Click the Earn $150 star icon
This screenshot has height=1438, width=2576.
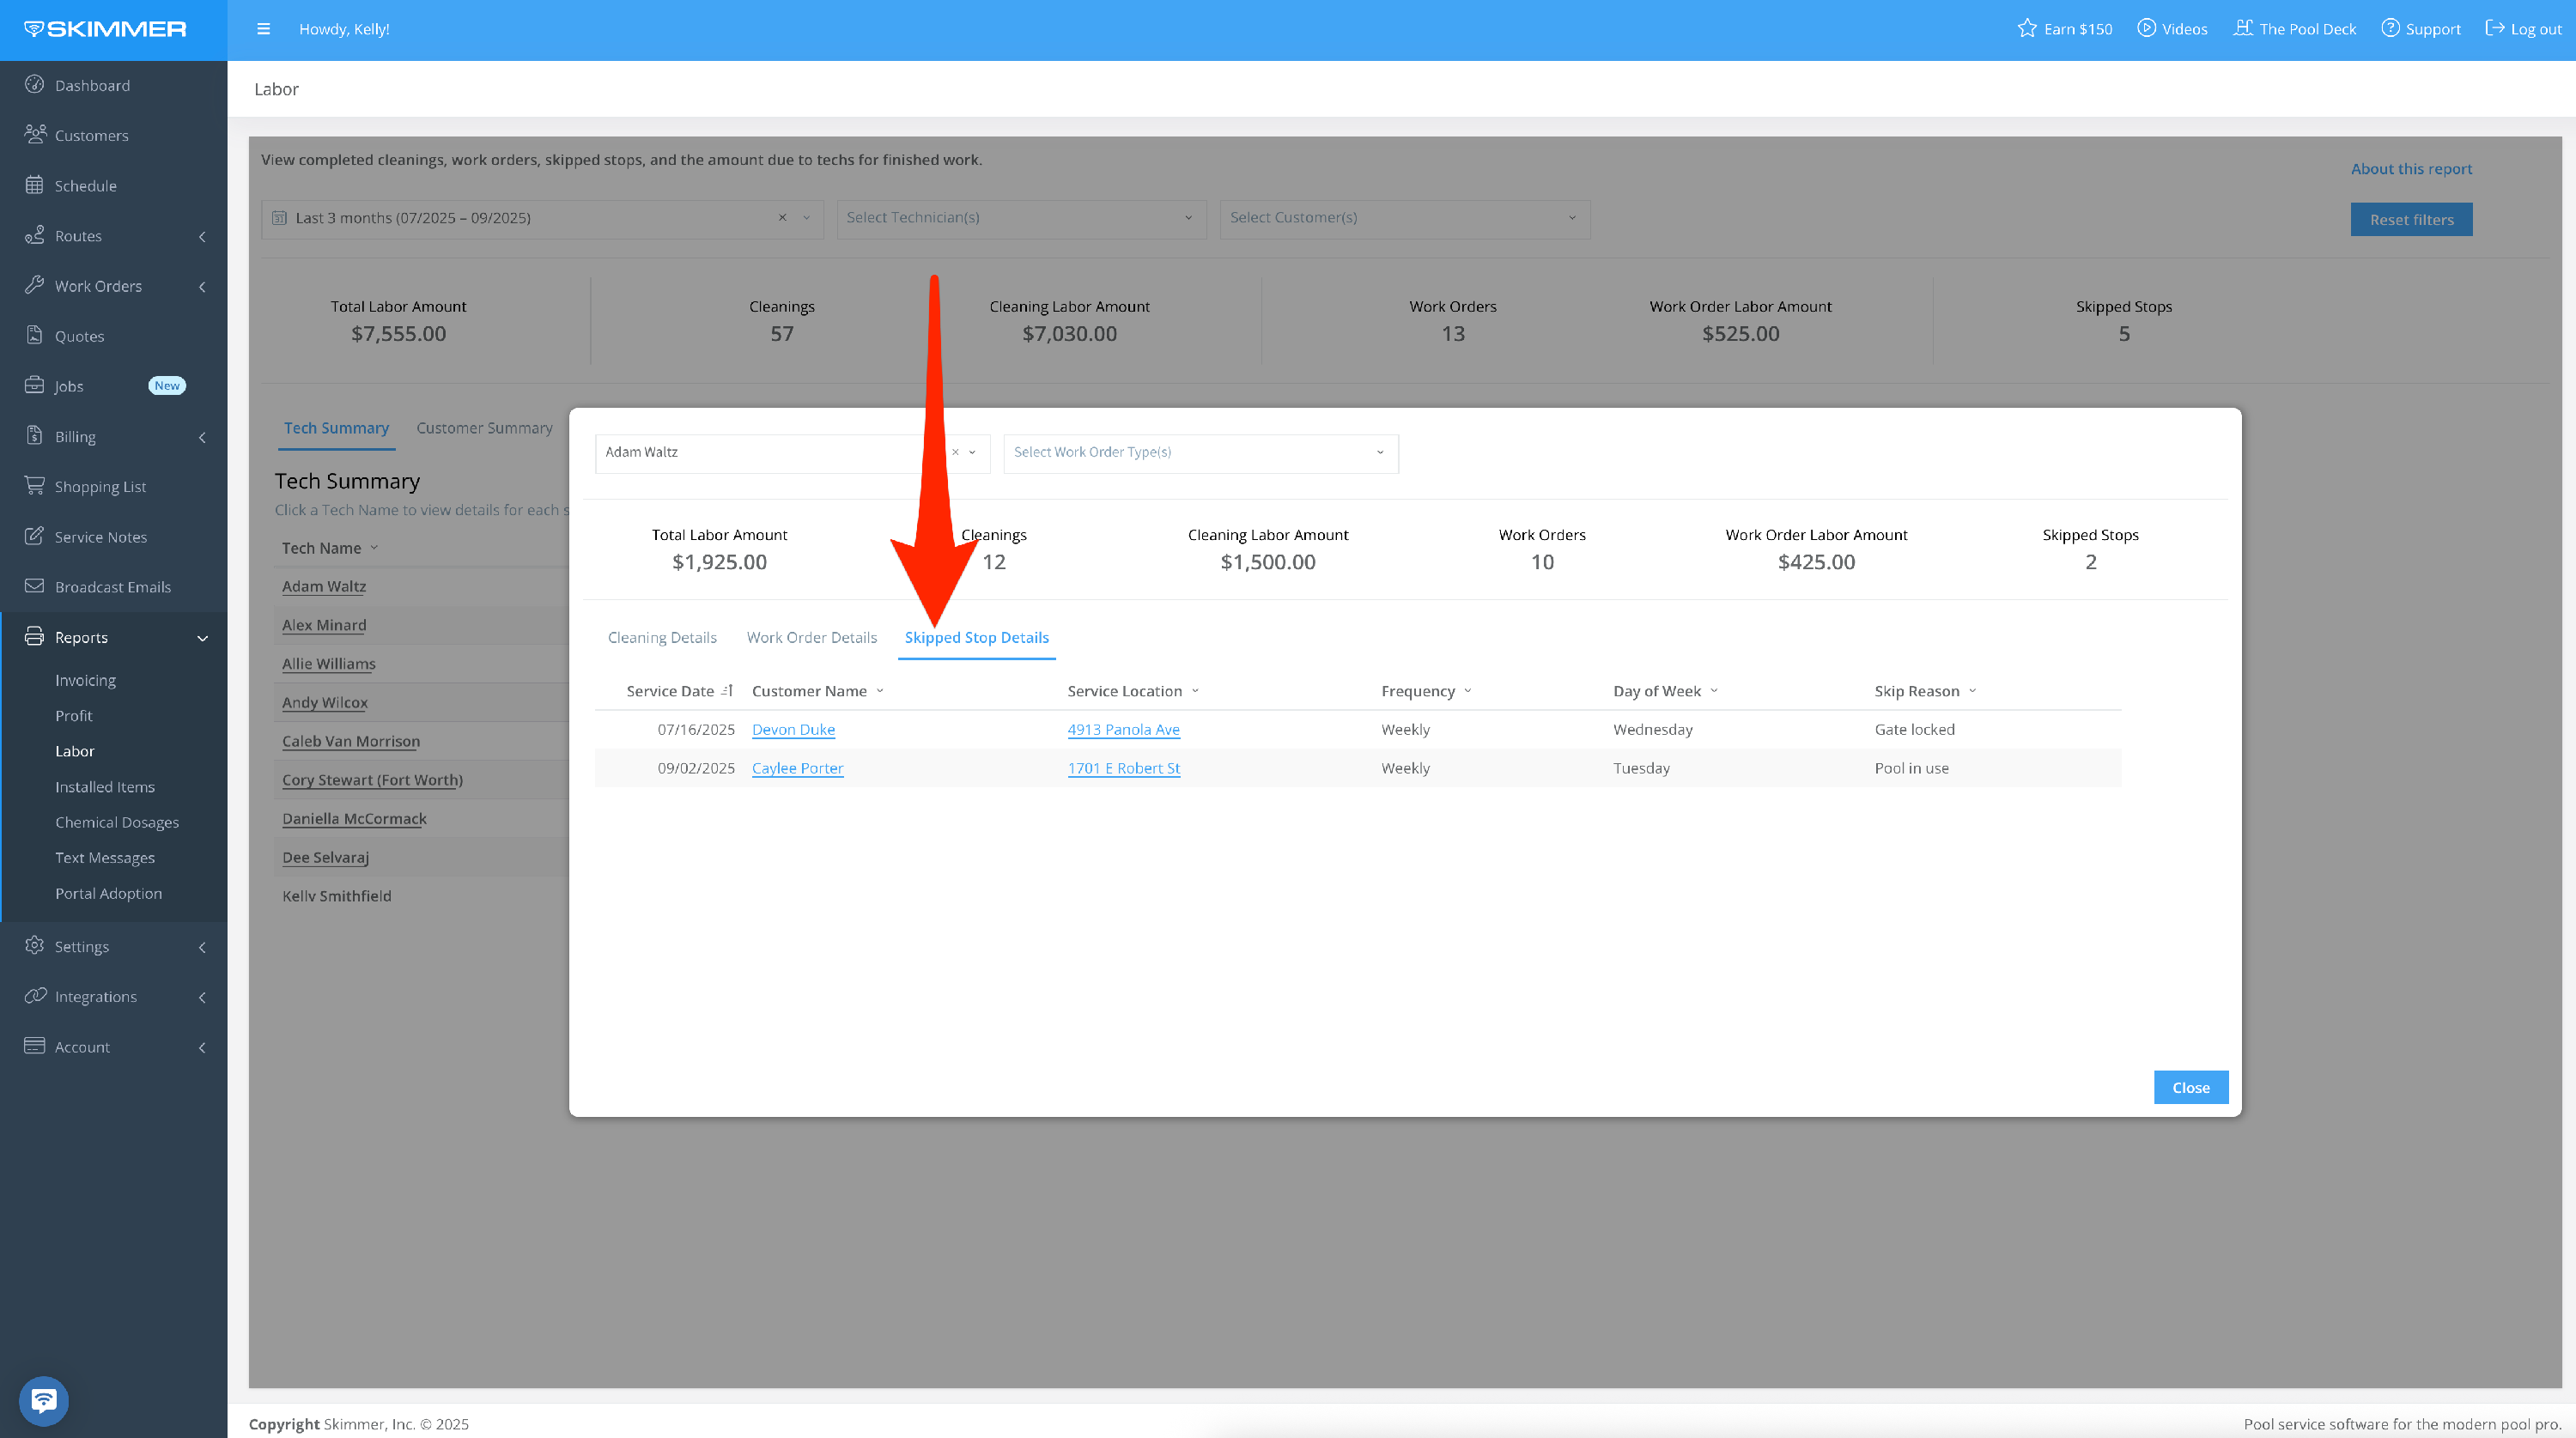[x=2026, y=28]
